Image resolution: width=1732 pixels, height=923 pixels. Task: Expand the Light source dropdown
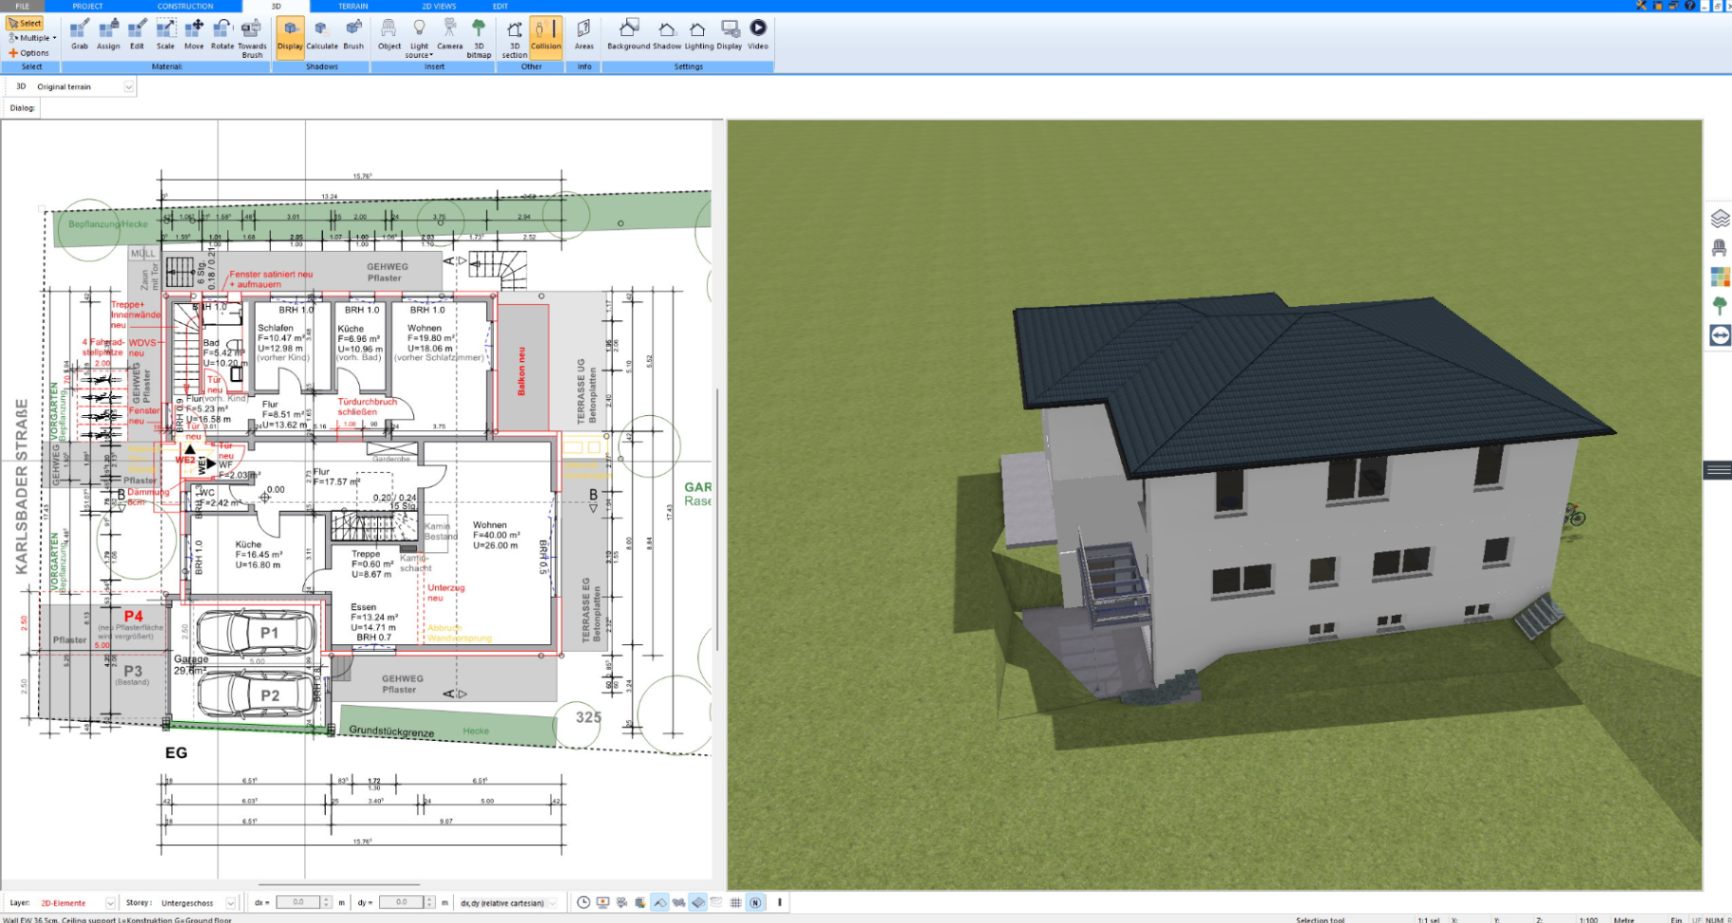point(419,38)
